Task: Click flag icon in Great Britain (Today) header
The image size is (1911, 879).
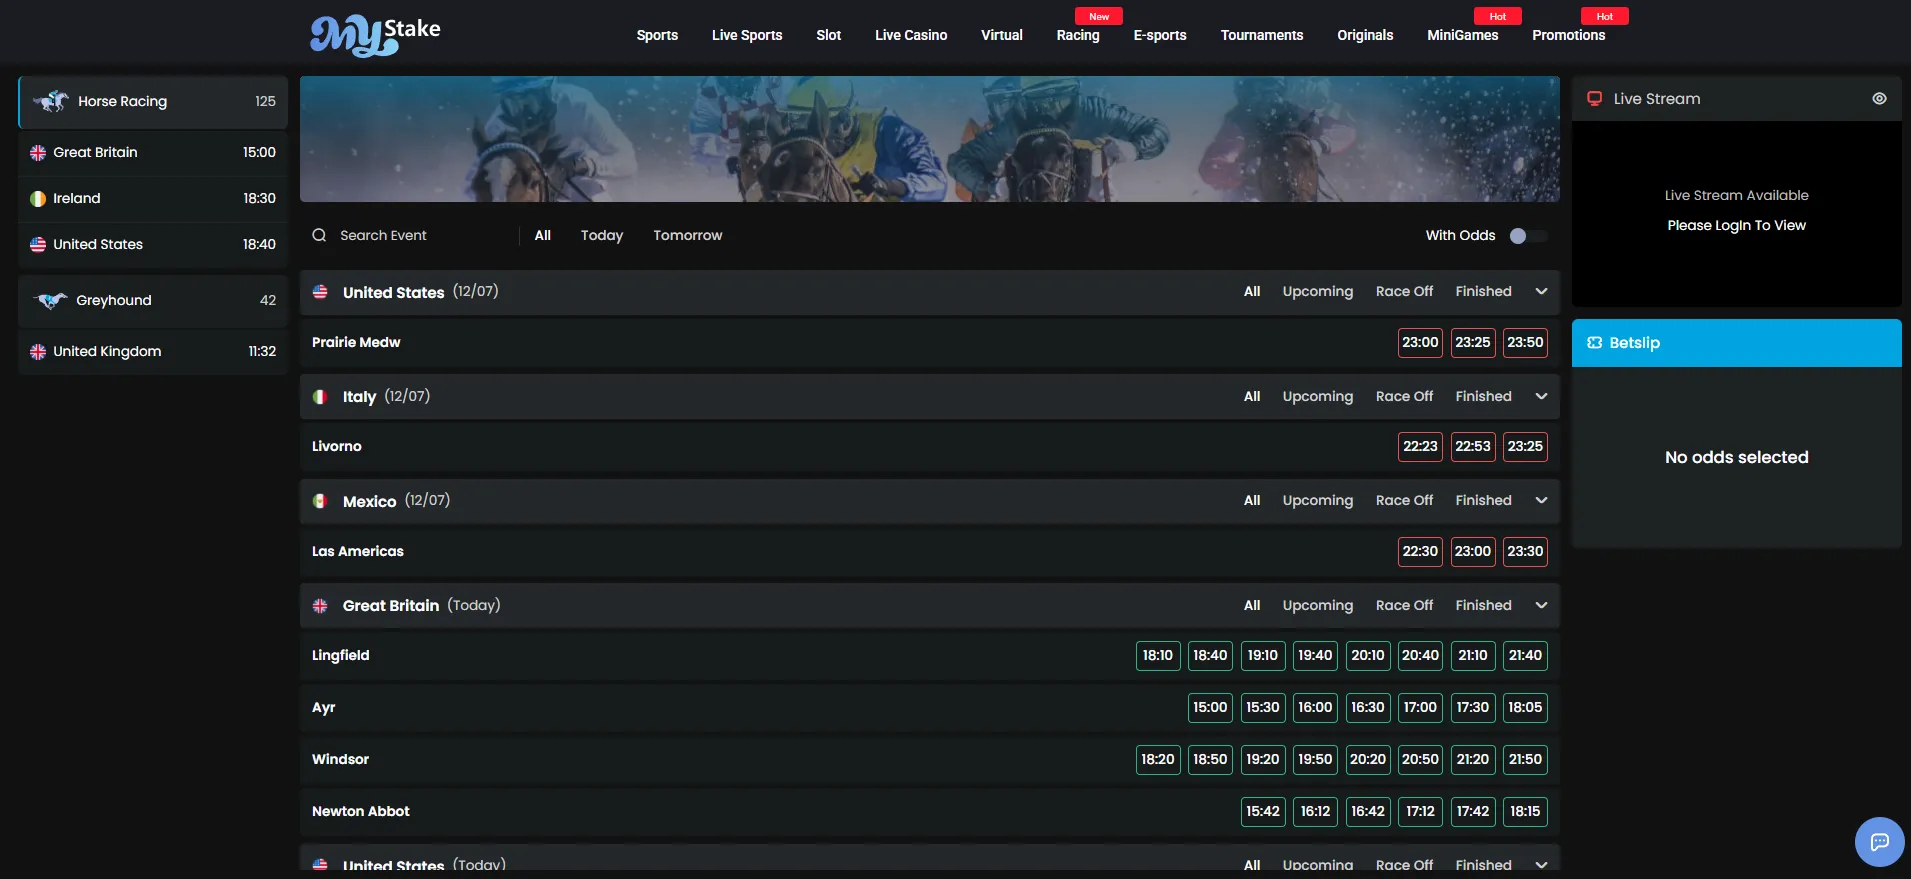Action: [x=320, y=606]
